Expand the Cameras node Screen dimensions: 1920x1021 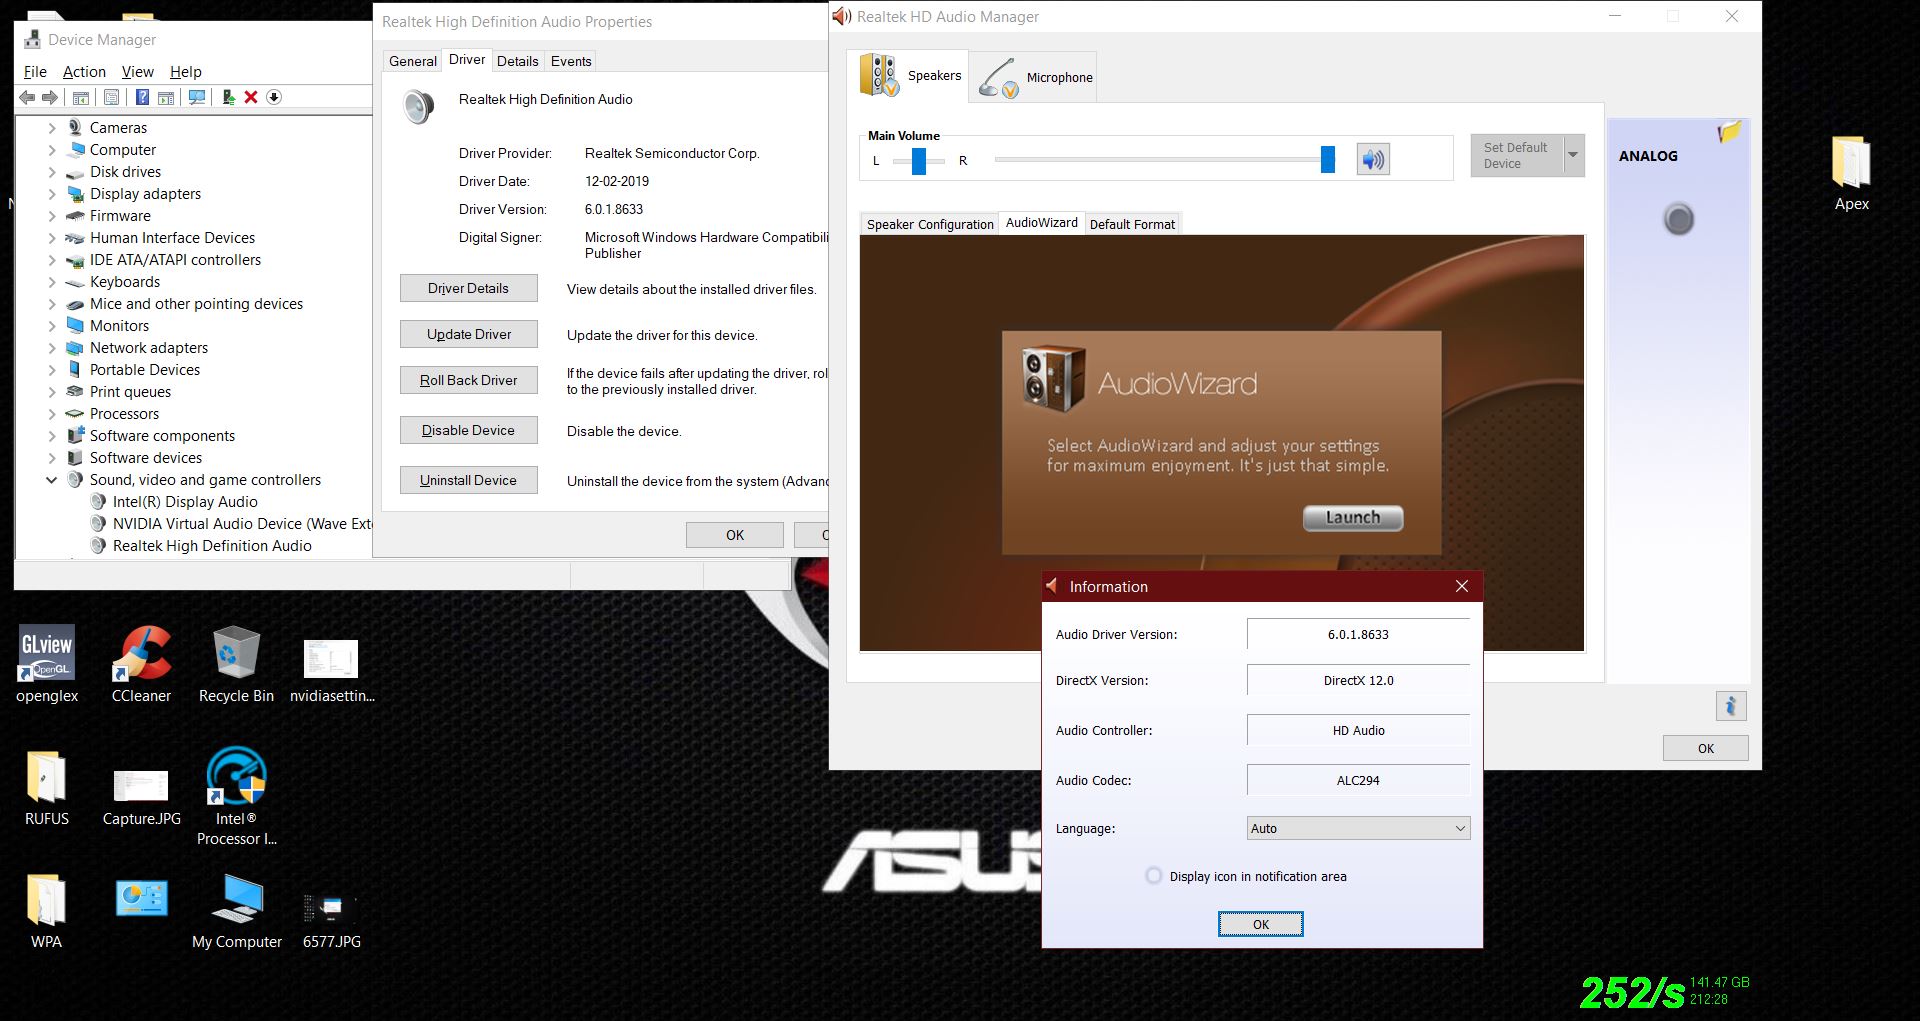pos(52,128)
